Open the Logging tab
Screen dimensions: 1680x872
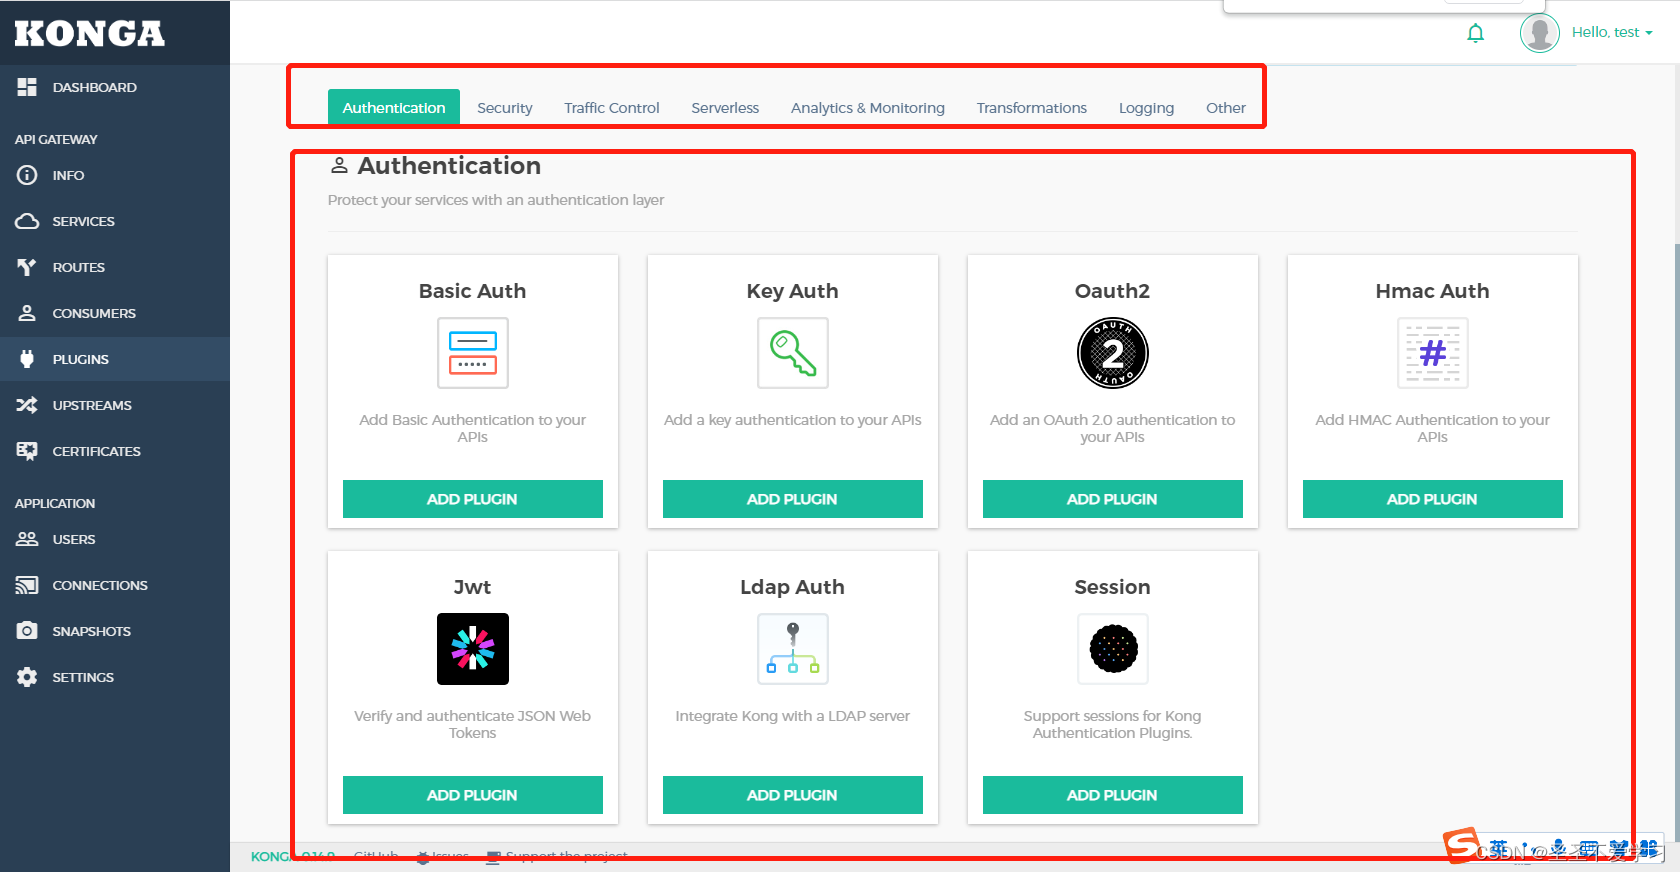pyautogui.click(x=1146, y=107)
